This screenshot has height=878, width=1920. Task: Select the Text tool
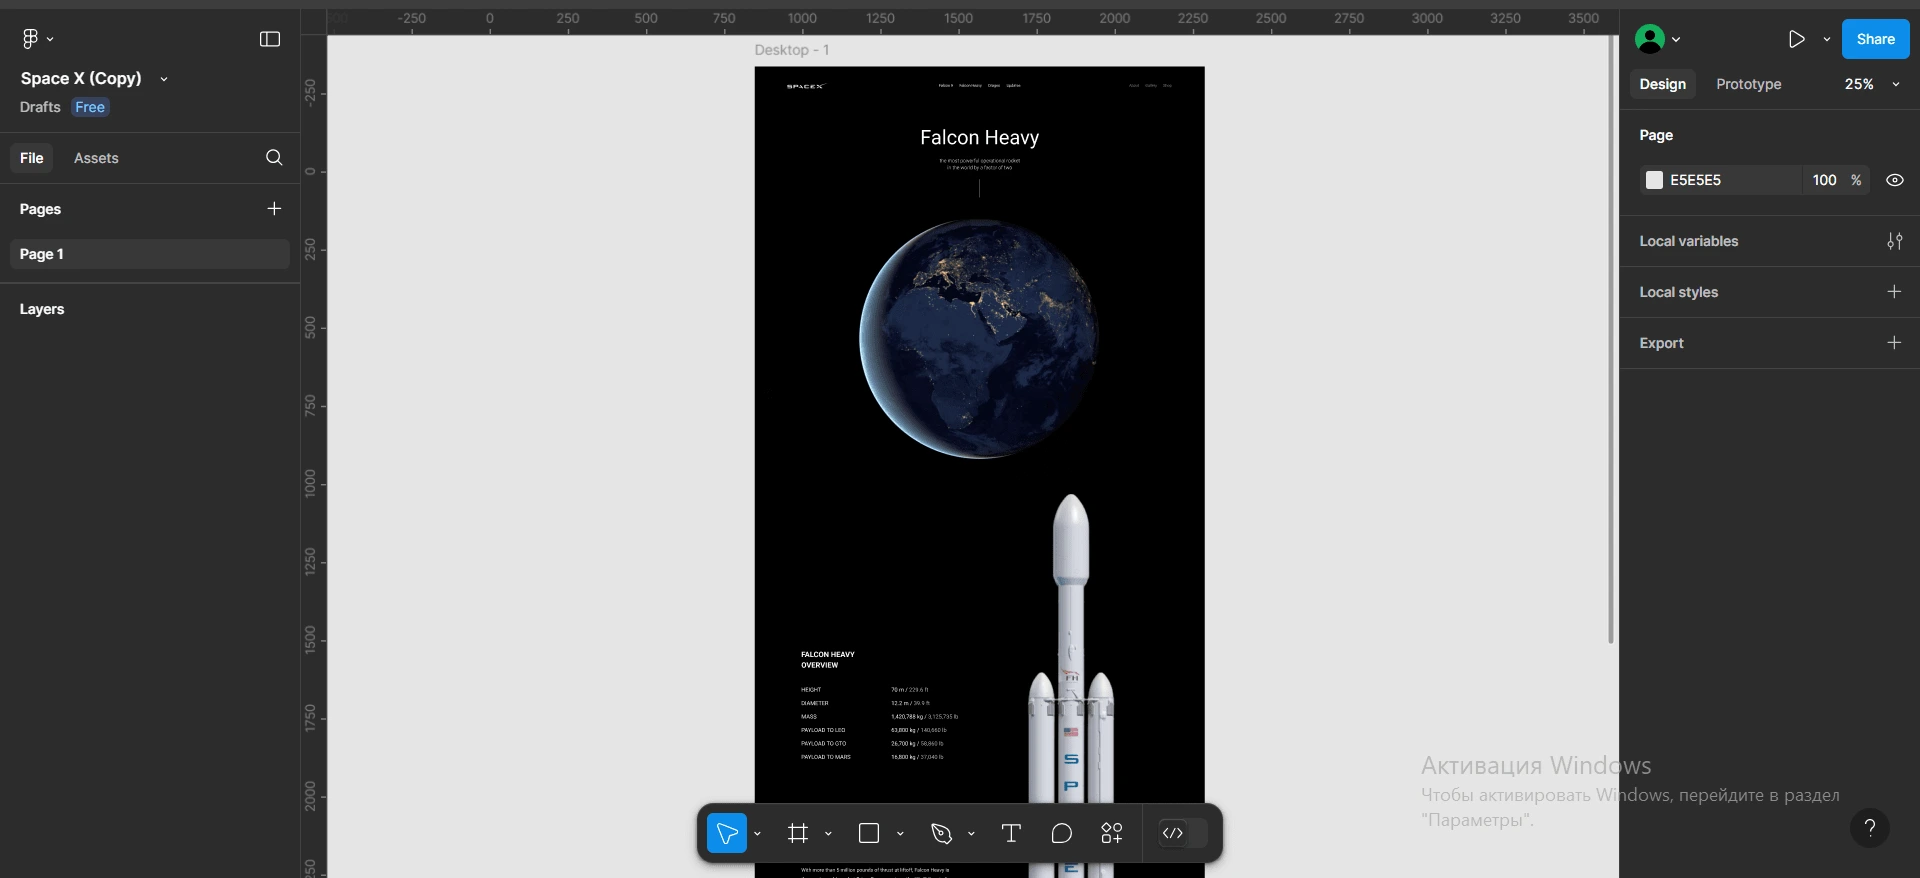[x=1011, y=833]
